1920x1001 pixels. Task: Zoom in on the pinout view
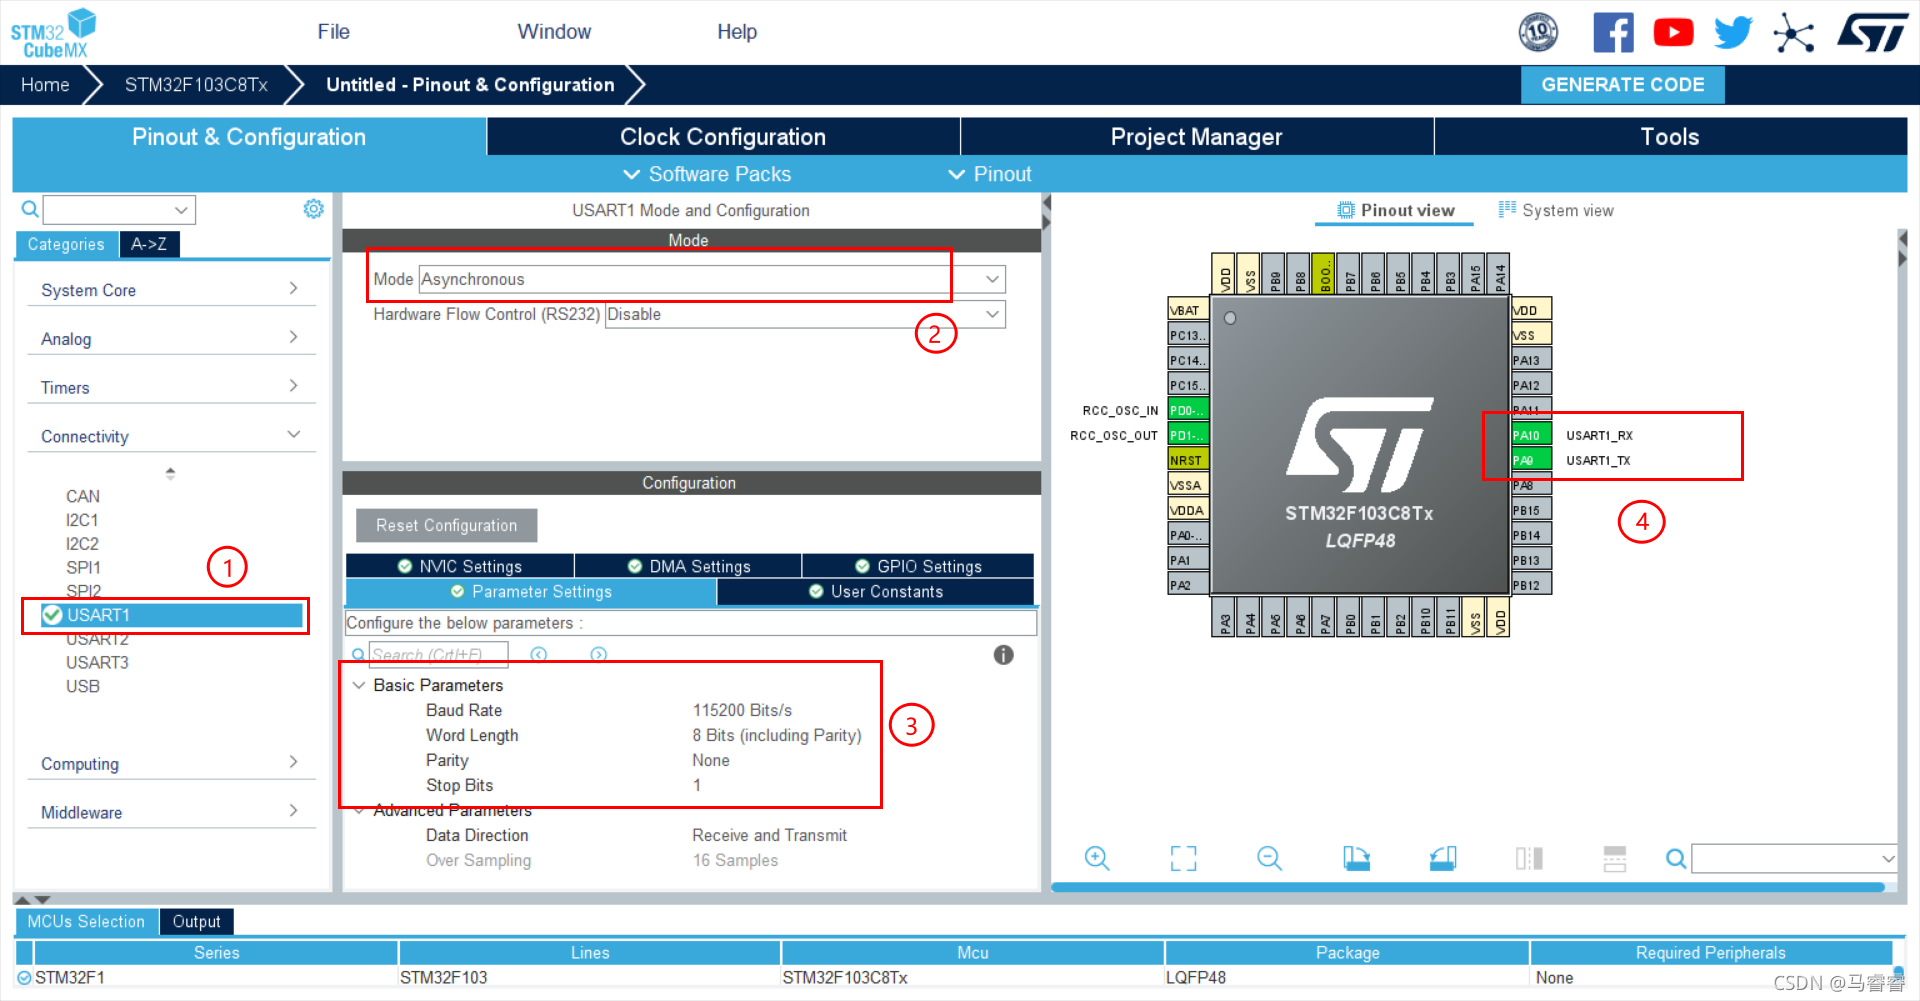(x=1097, y=858)
